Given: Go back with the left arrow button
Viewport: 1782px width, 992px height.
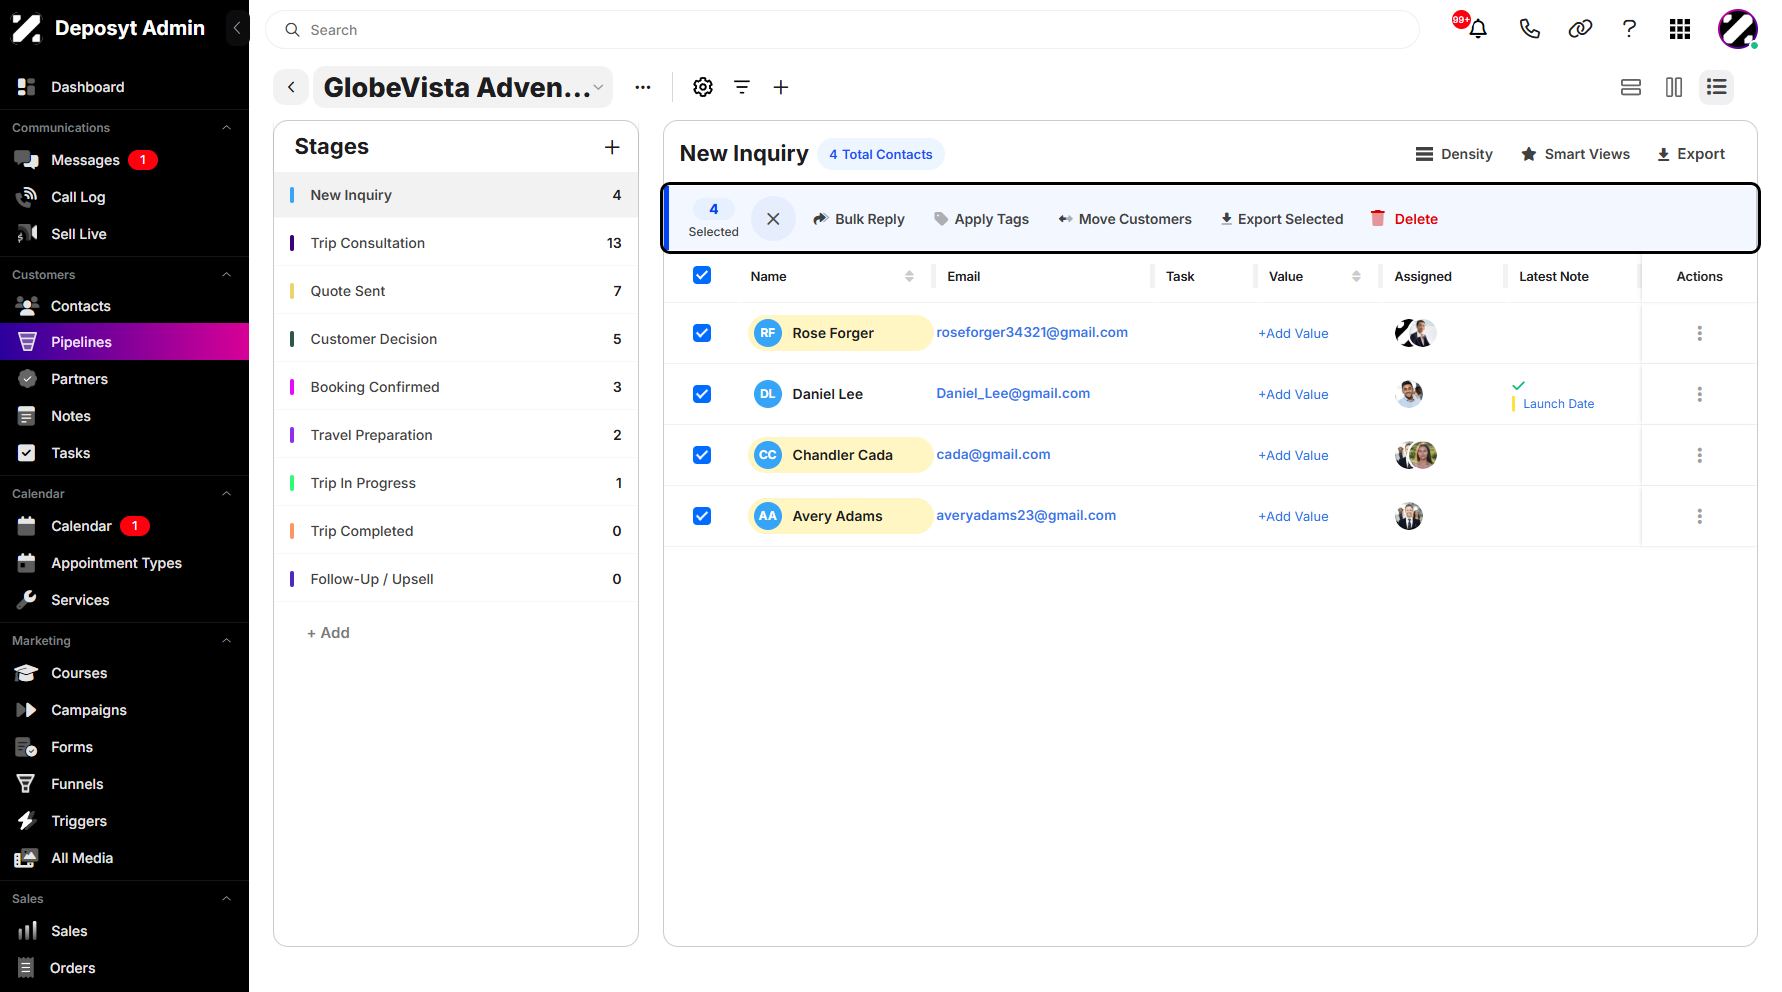Looking at the screenshot, I should point(291,87).
